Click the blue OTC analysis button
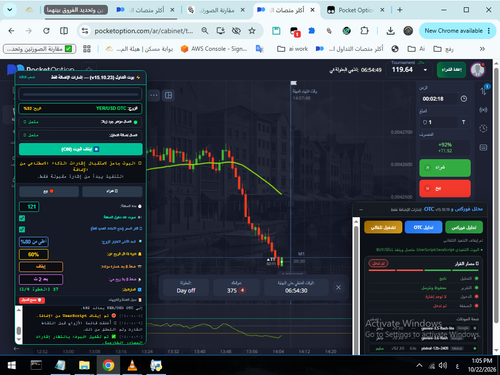The width and height of the screenshot is (500, 375). pos(423,227)
